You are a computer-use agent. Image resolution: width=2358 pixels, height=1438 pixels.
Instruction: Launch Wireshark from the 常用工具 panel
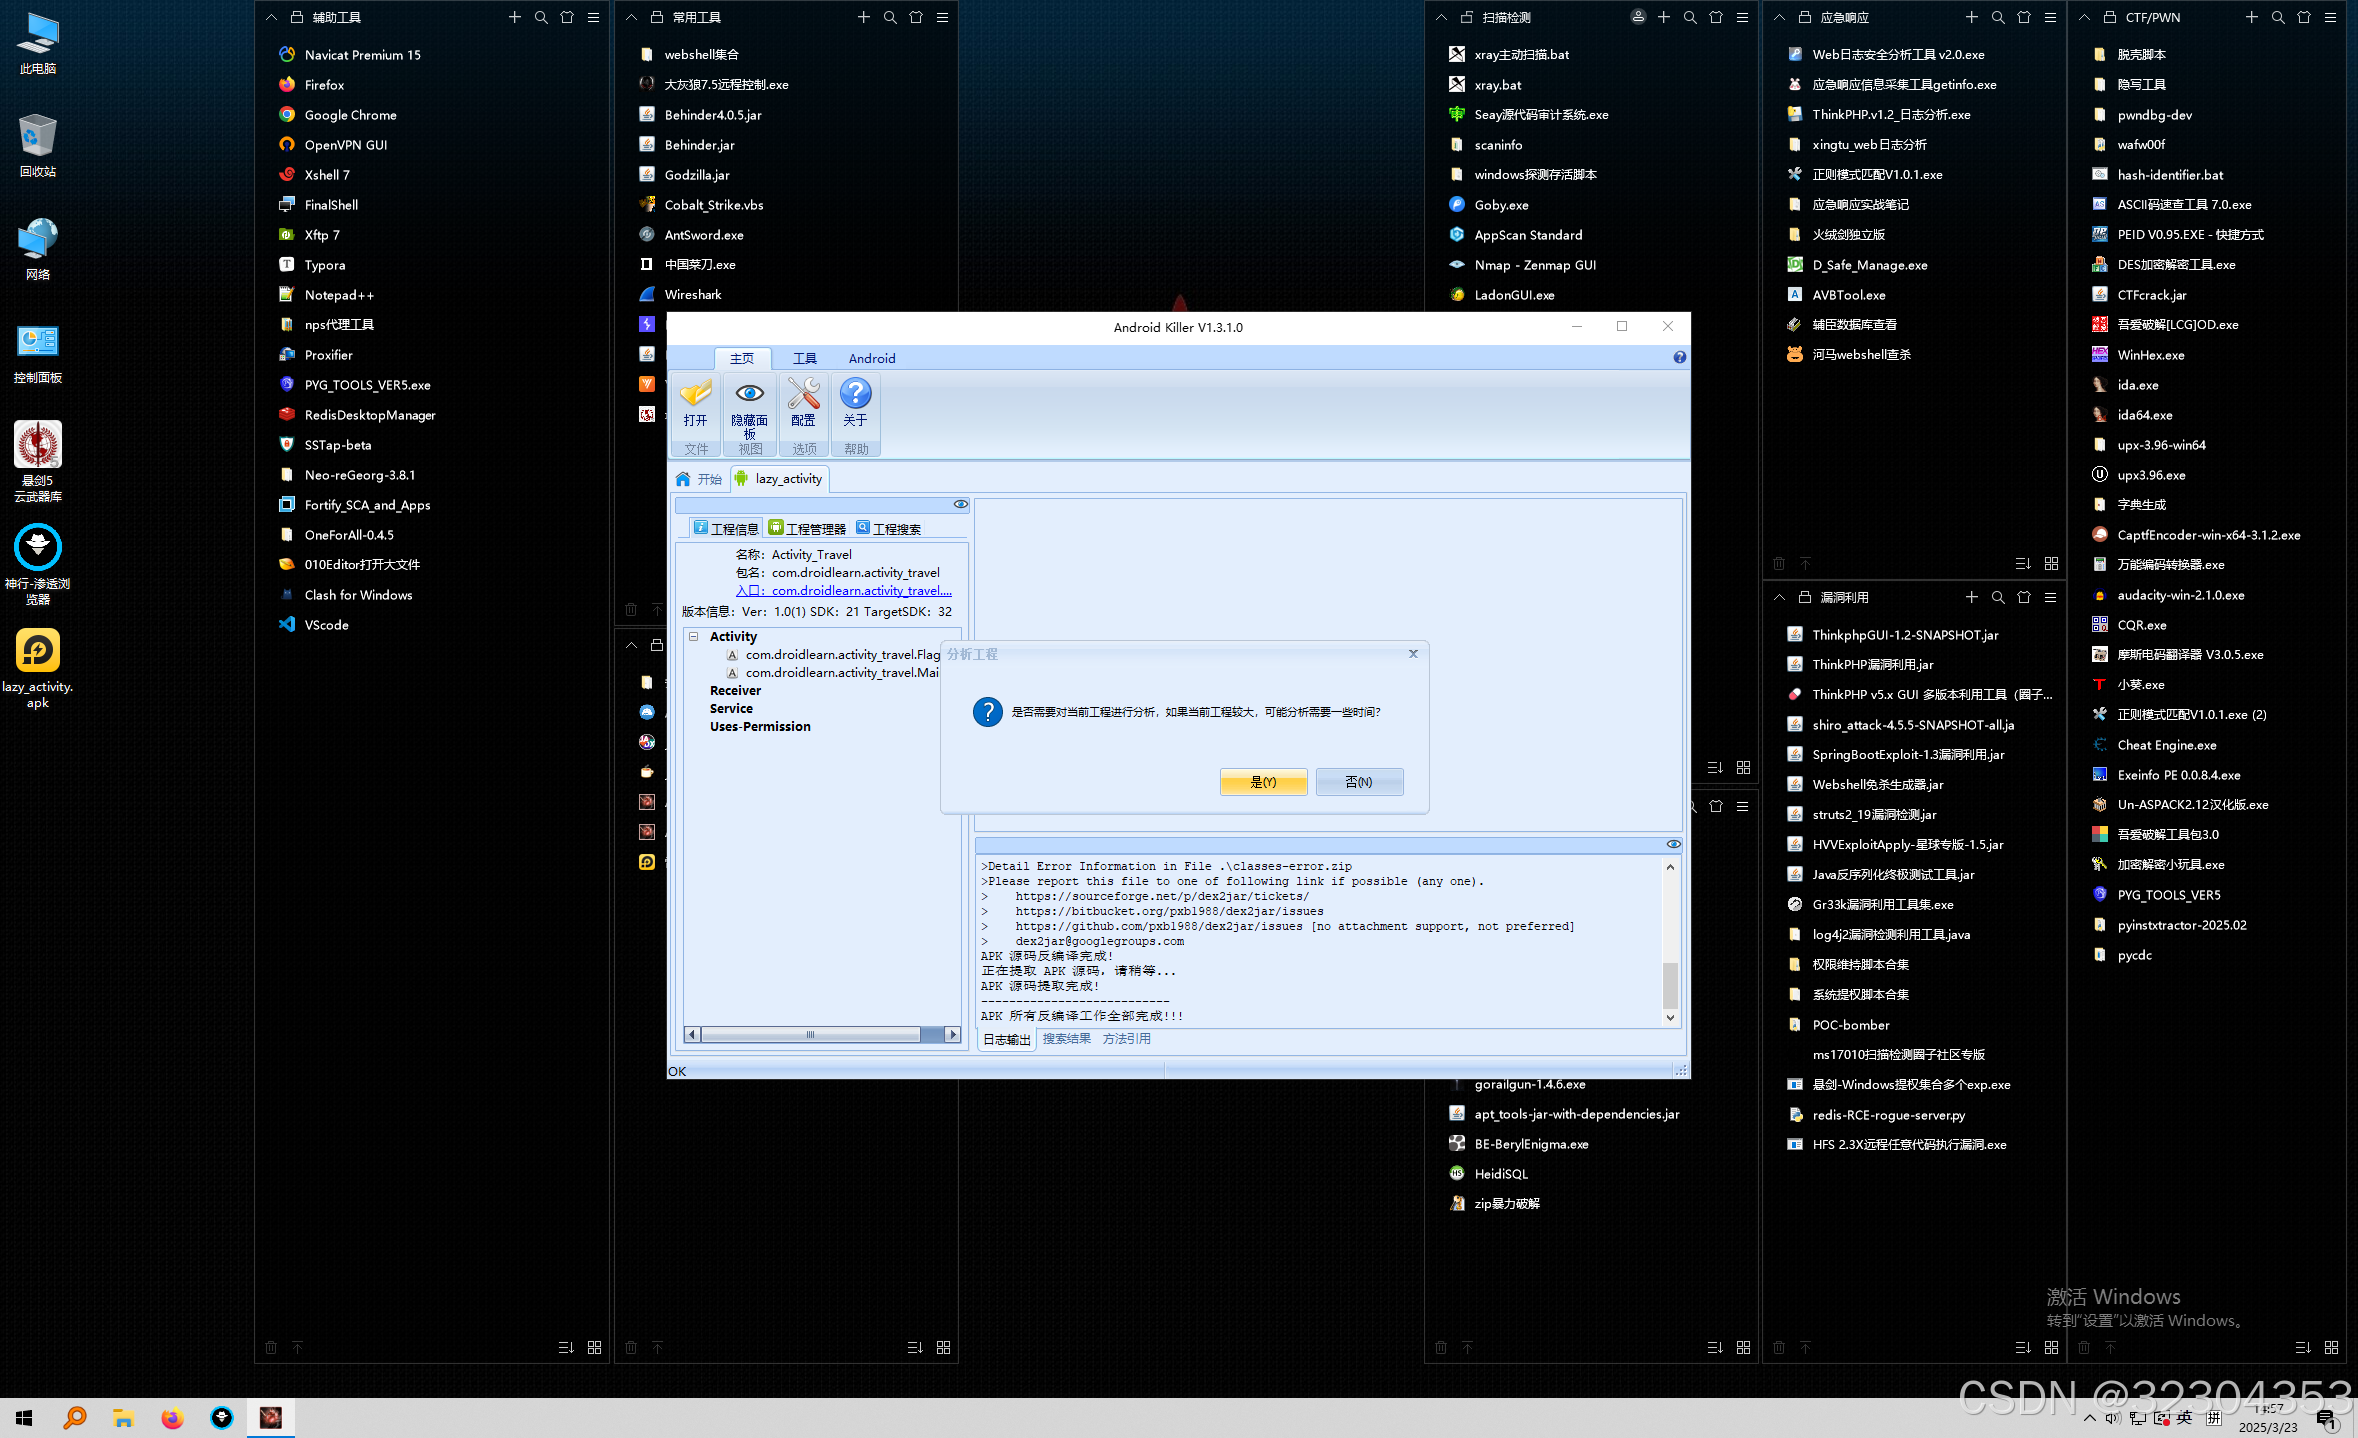692,295
